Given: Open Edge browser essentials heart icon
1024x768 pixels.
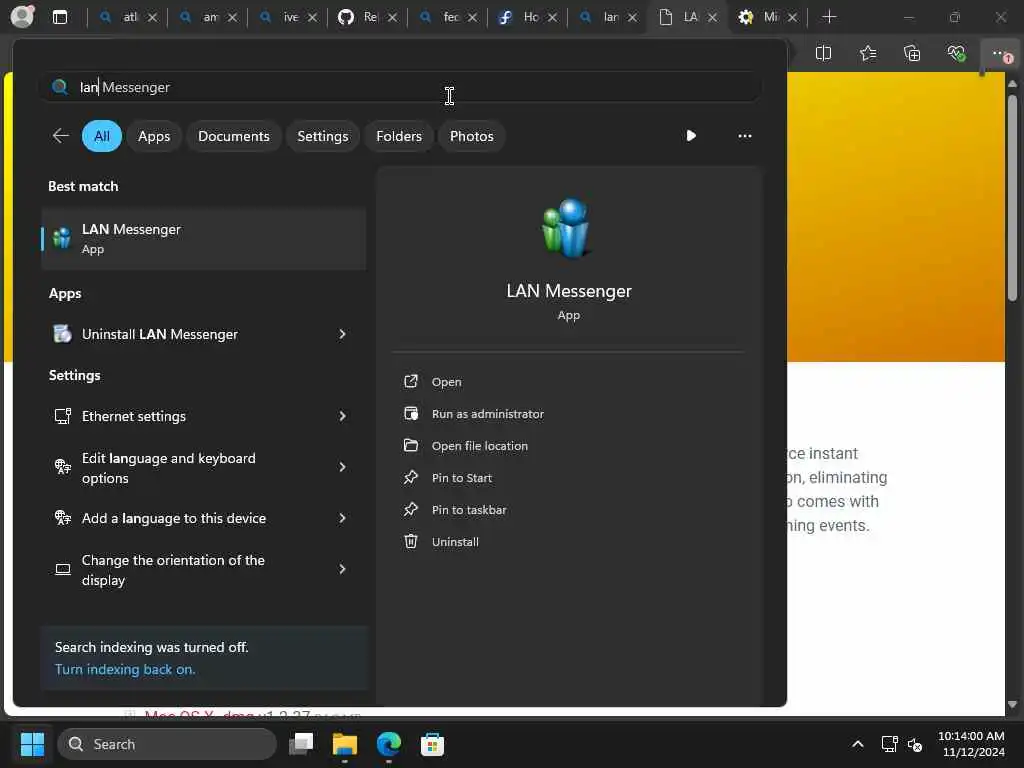Looking at the screenshot, I should click(x=957, y=54).
